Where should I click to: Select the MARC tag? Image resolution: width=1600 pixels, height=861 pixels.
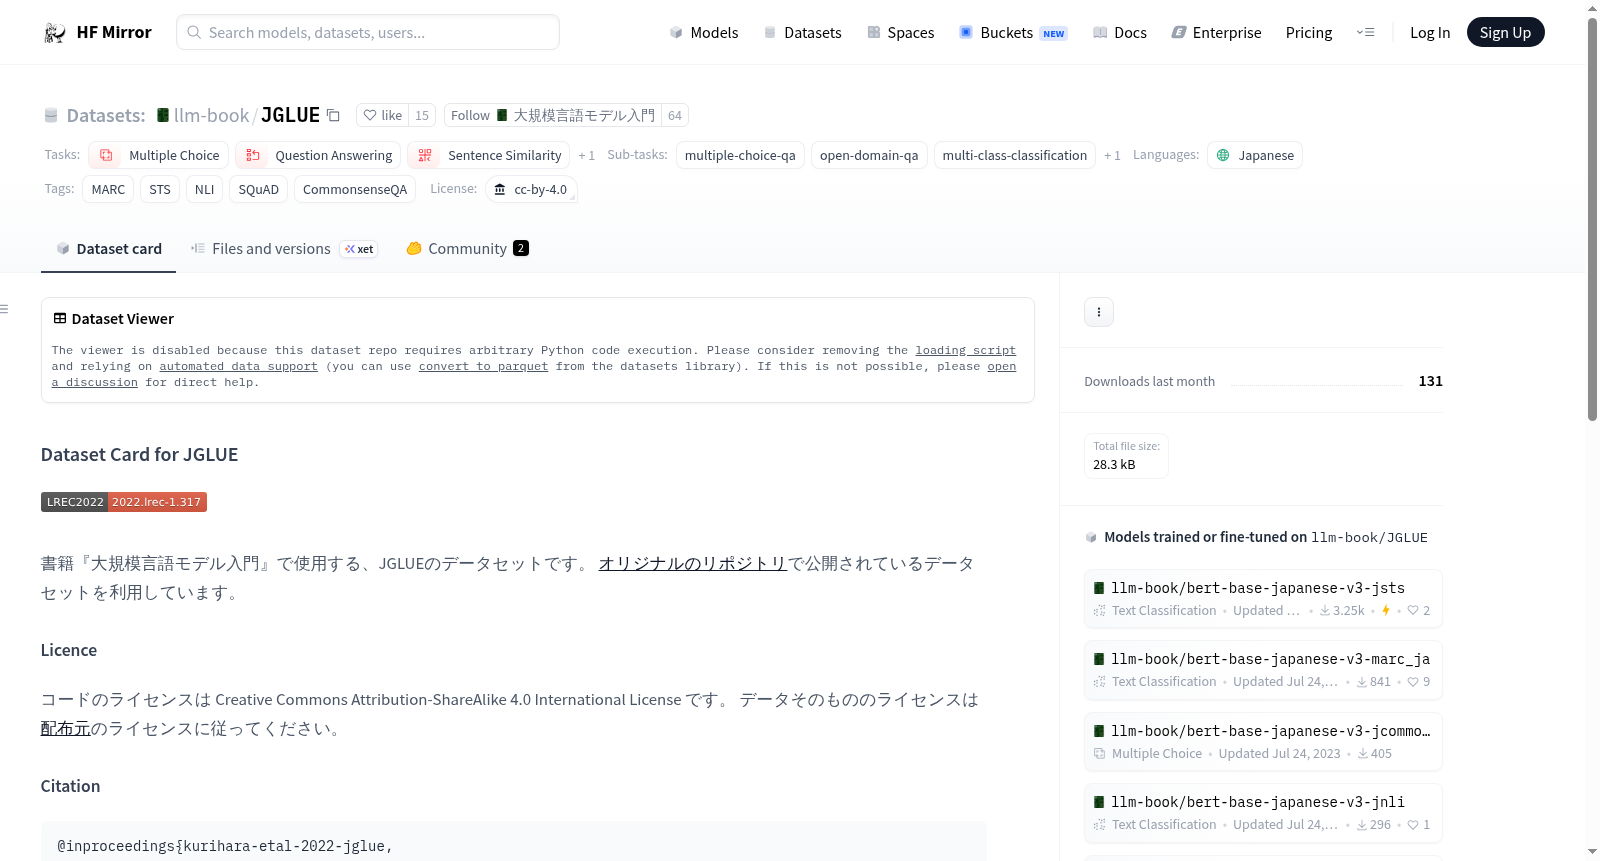[x=108, y=190]
